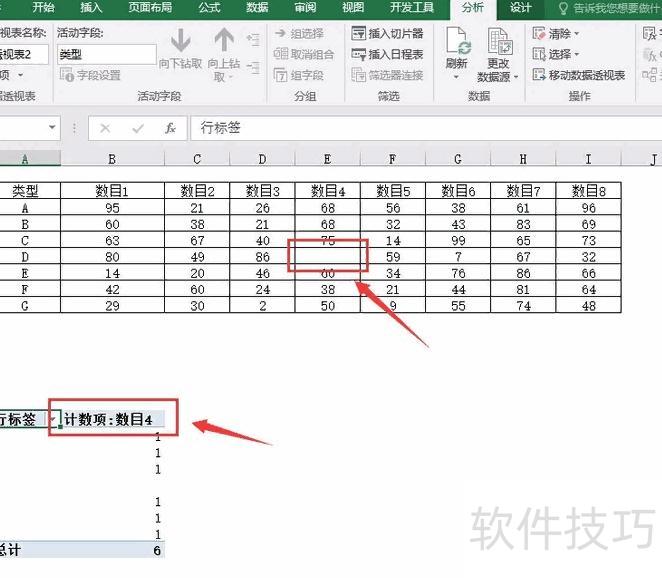Screen dimensions: 662x578
Task: Click the formula bar confirm checkmark icon
Action: click(138, 128)
